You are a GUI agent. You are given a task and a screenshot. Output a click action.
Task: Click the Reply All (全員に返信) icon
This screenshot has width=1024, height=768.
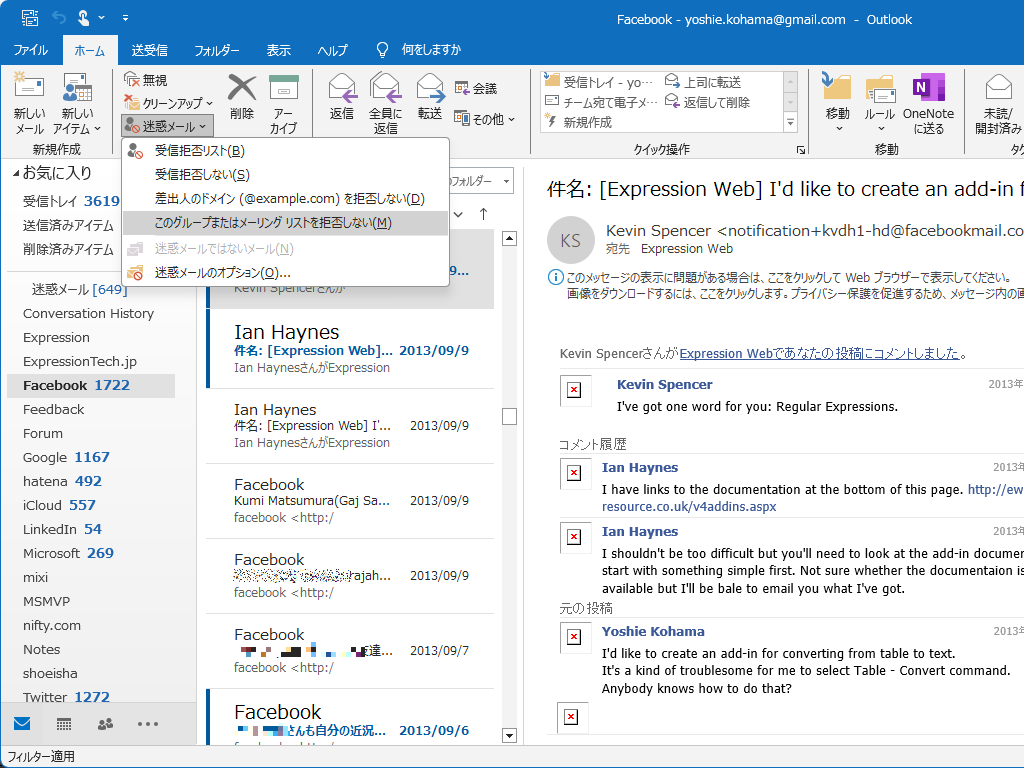385,88
